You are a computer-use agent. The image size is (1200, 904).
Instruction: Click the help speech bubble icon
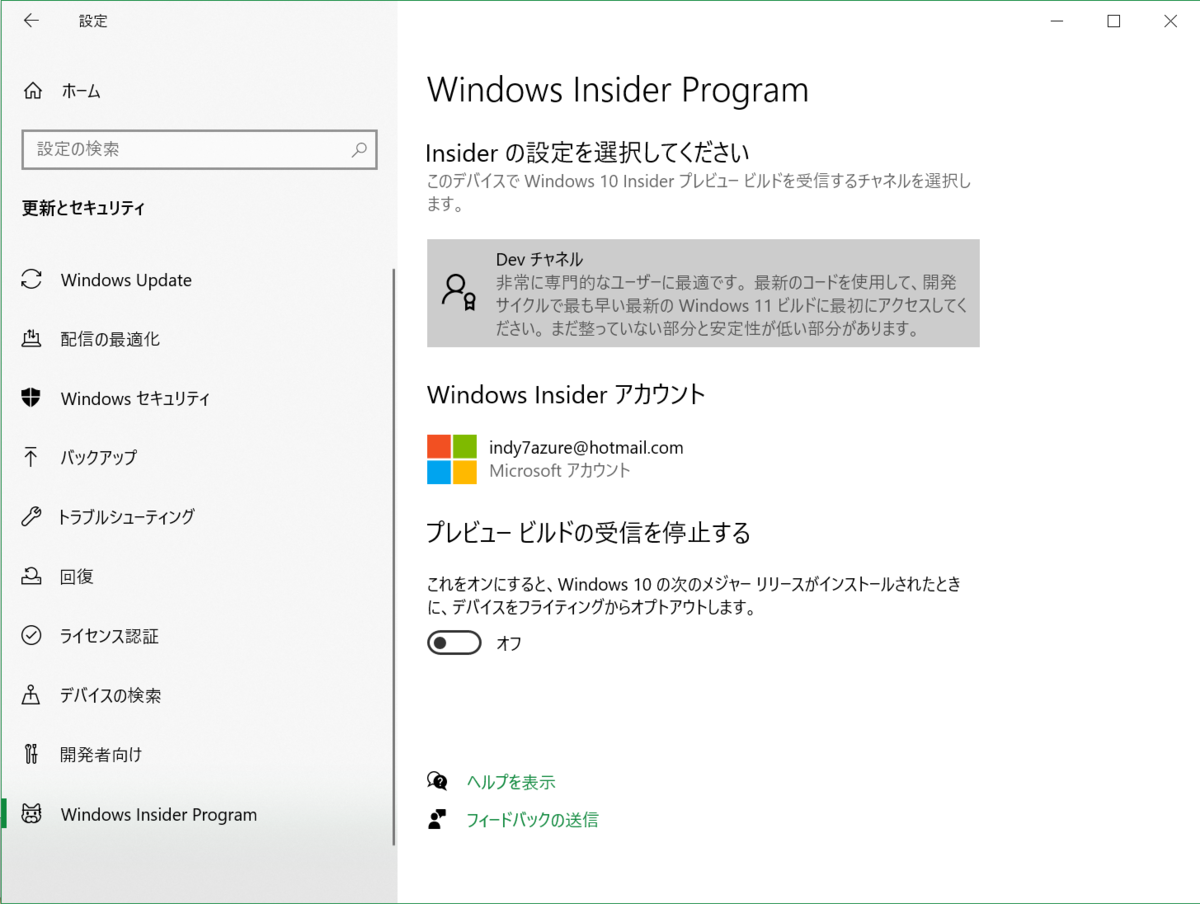coord(437,781)
